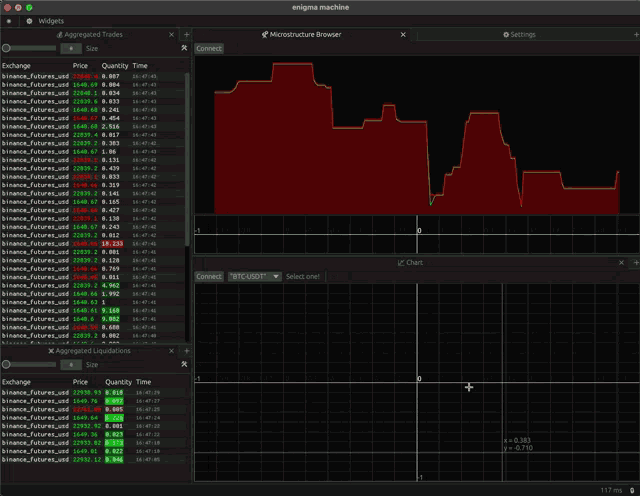Open tools icon in Aggregated Liquidations panel
This screenshot has width=640, height=496.
pyautogui.click(x=184, y=364)
